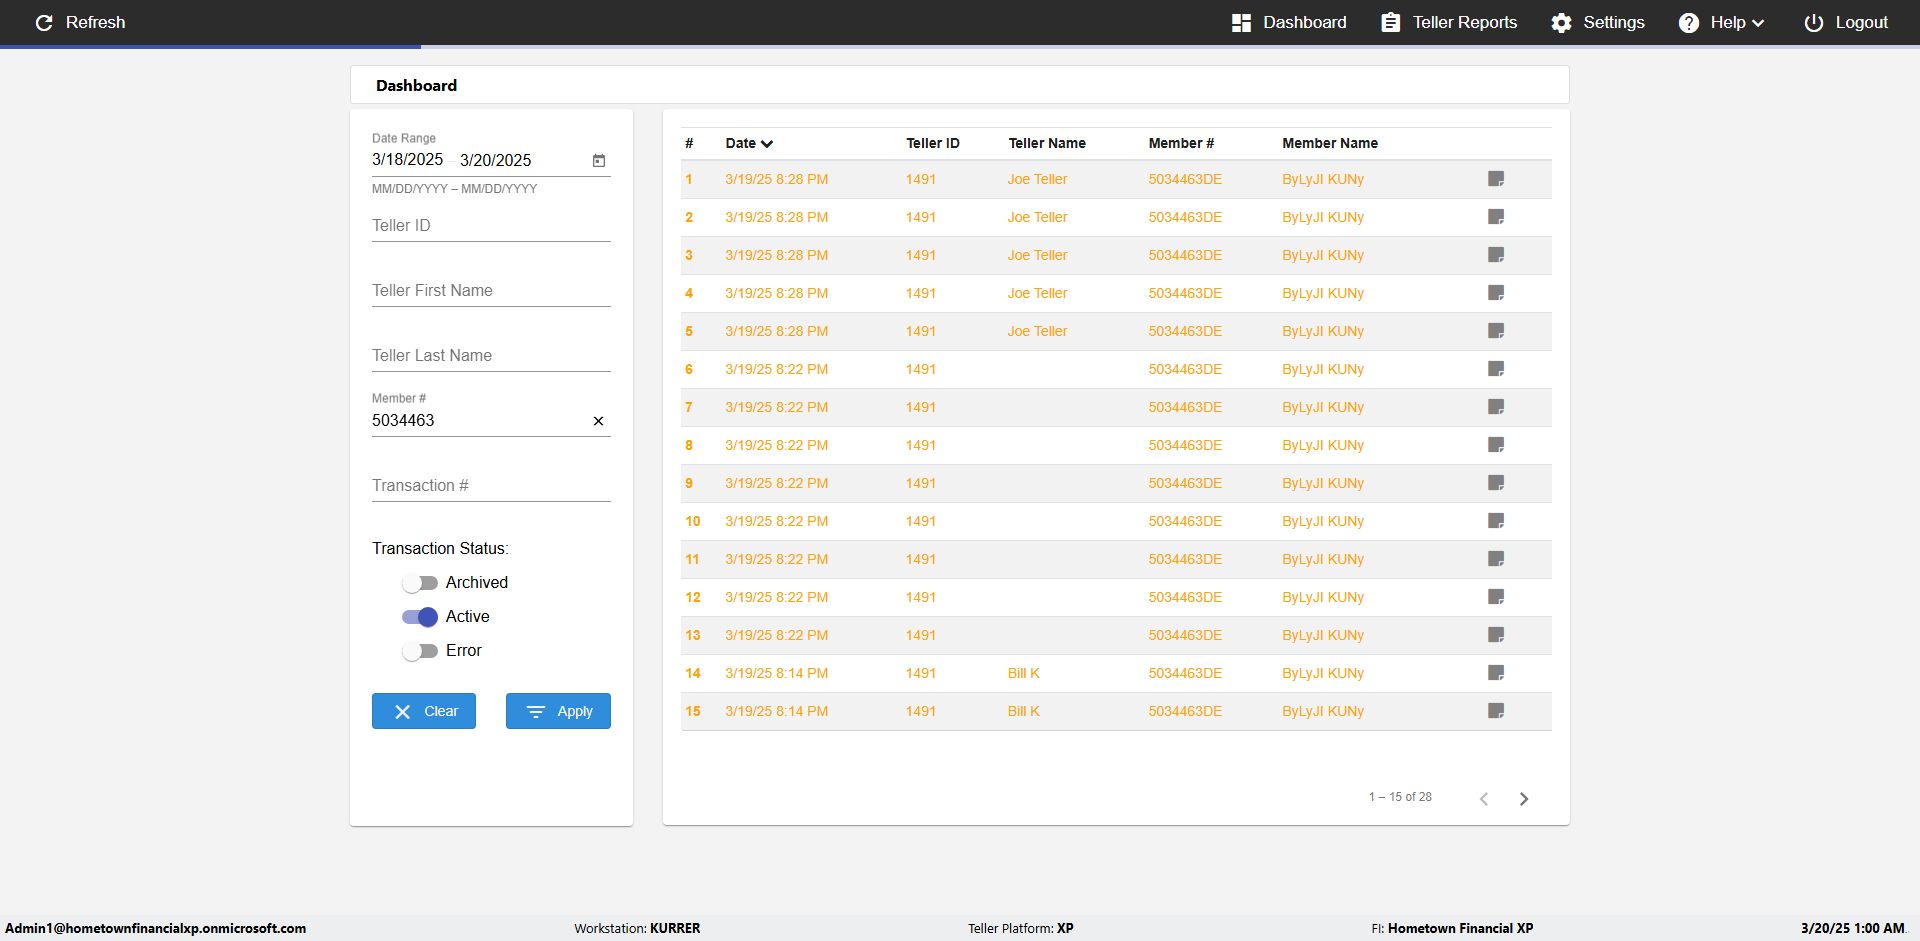Open the Teller Reports menu item
Image resolution: width=1920 pixels, height=941 pixels.
tap(1449, 22)
